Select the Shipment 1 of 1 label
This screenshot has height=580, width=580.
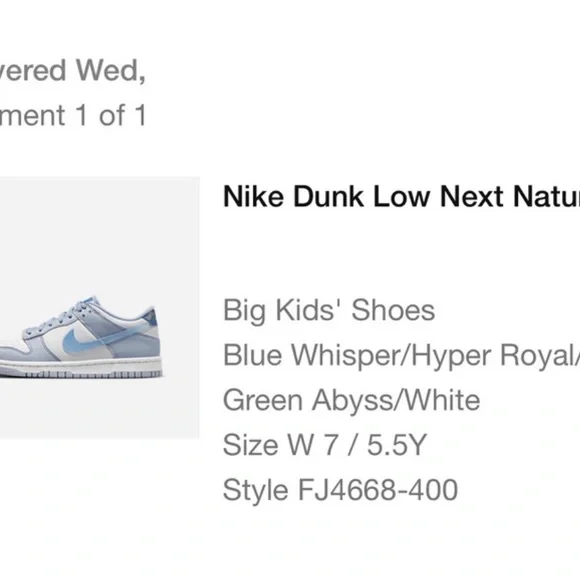click(x=72, y=115)
